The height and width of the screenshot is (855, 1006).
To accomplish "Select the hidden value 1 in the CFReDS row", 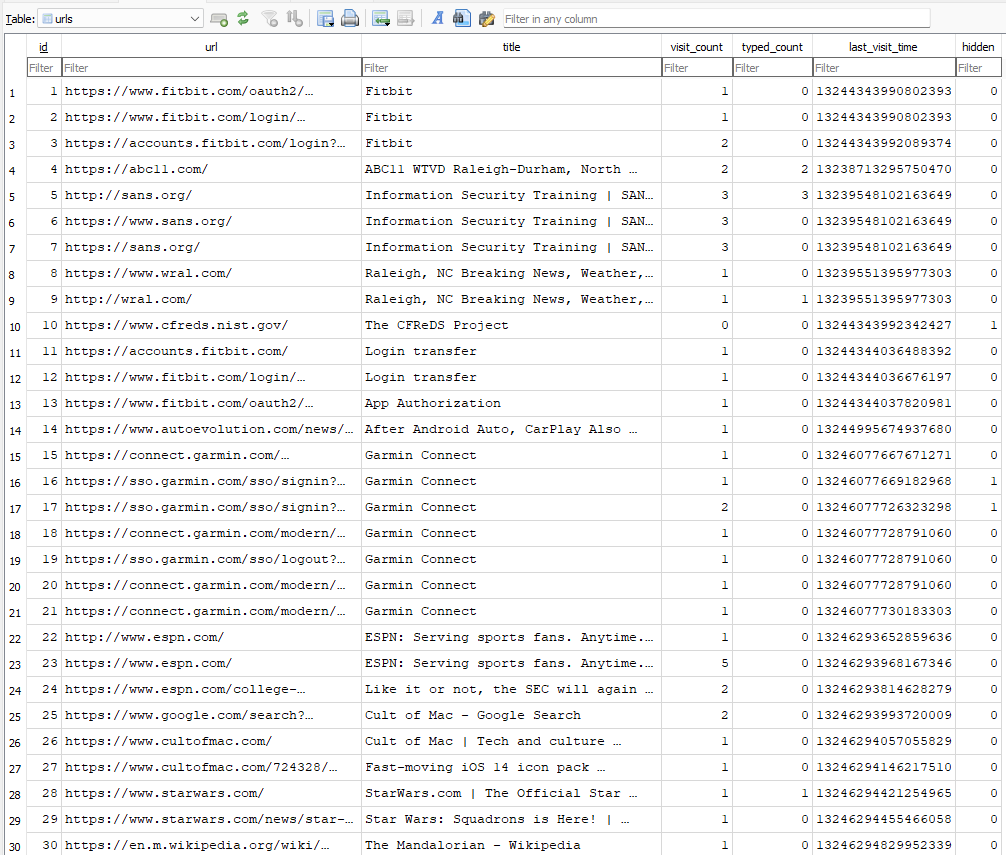I will (x=978, y=325).
